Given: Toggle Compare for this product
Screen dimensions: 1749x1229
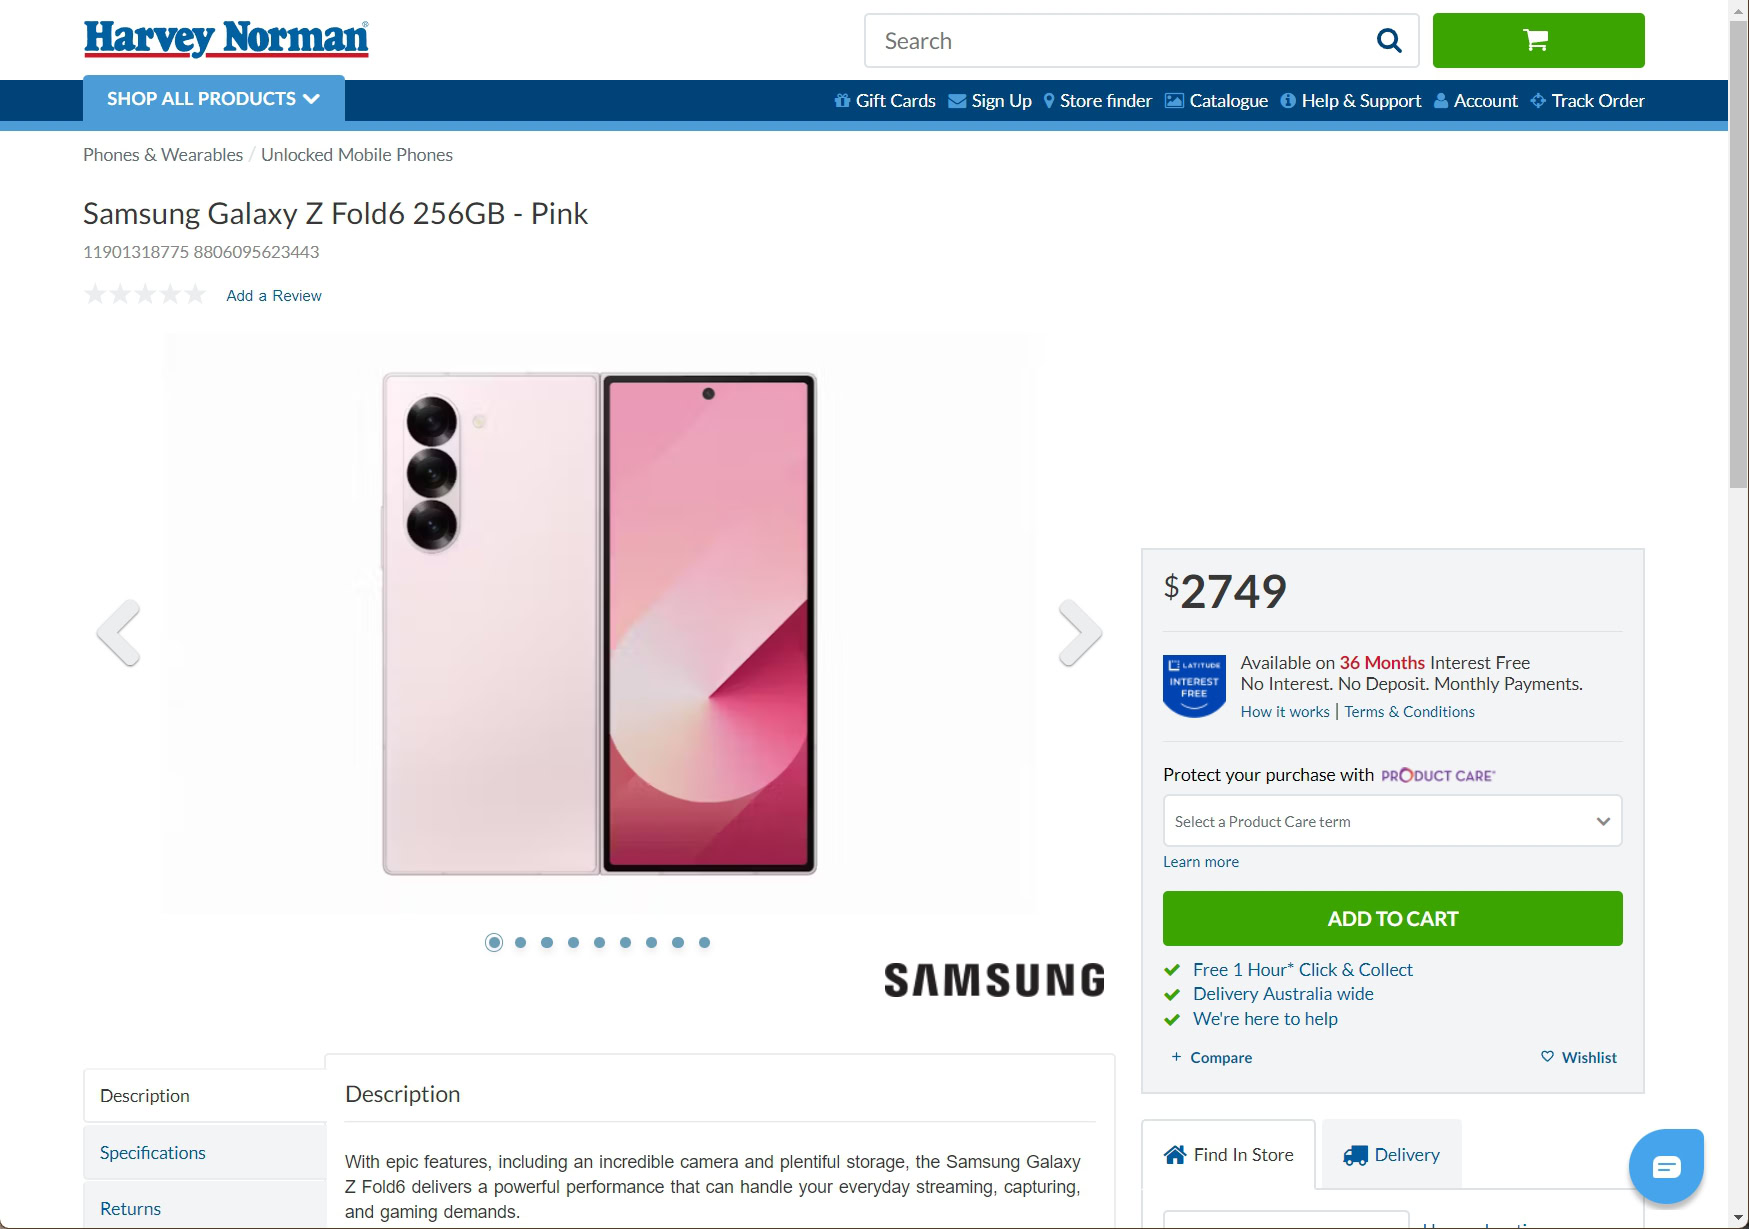Looking at the screenshot, I should 1212,1057.
